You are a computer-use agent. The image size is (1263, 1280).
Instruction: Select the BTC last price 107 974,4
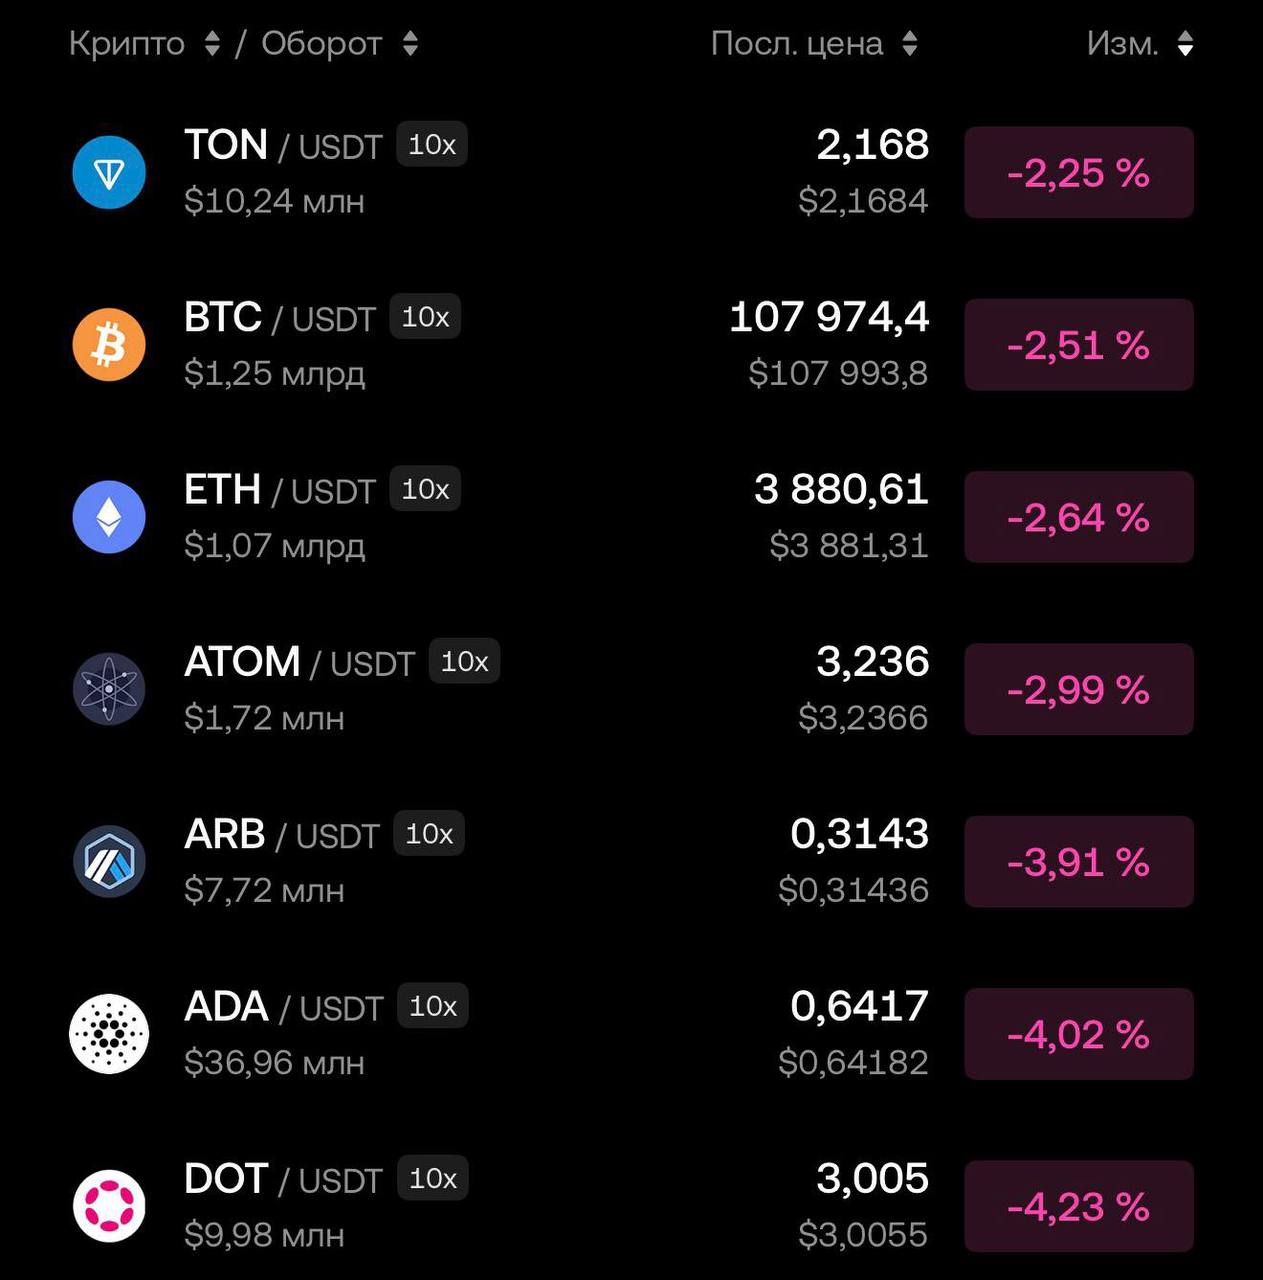pyautogui.click(x=829, y=318)
